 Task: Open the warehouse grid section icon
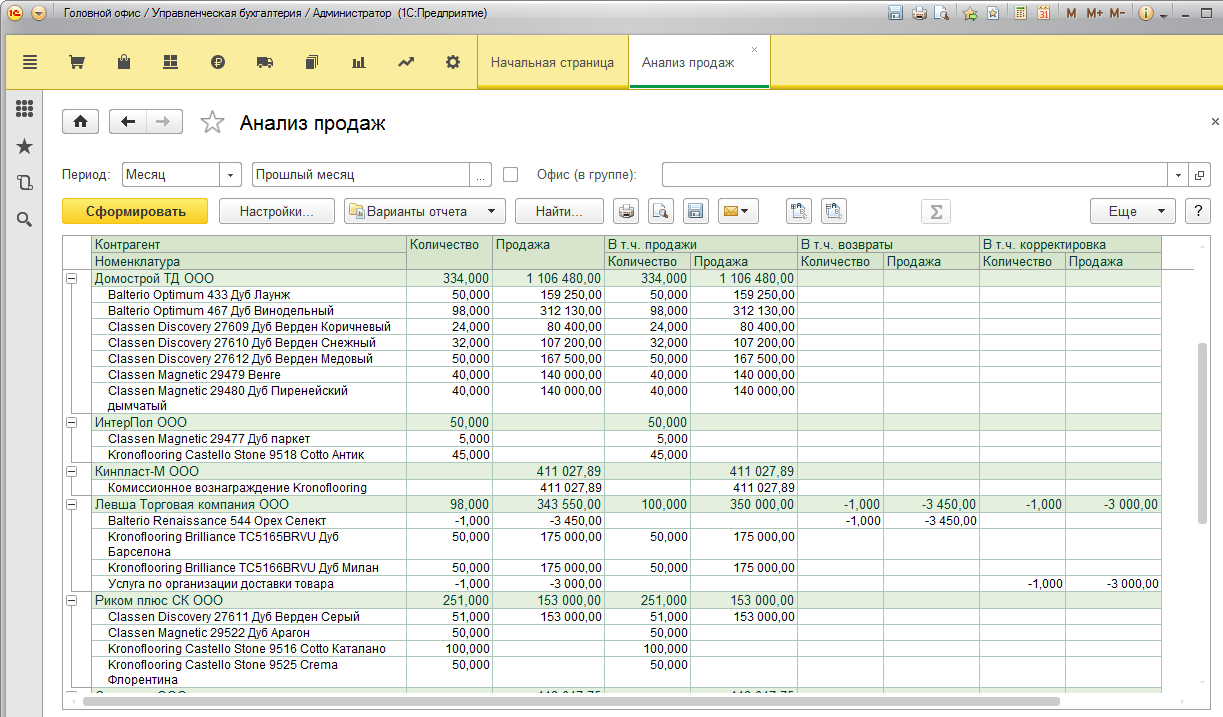tap(170, 62)
